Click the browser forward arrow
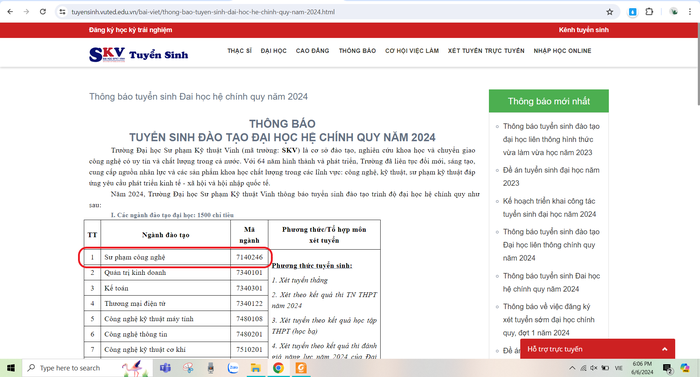Screen dimensions: 700x377 pos(26,12)
